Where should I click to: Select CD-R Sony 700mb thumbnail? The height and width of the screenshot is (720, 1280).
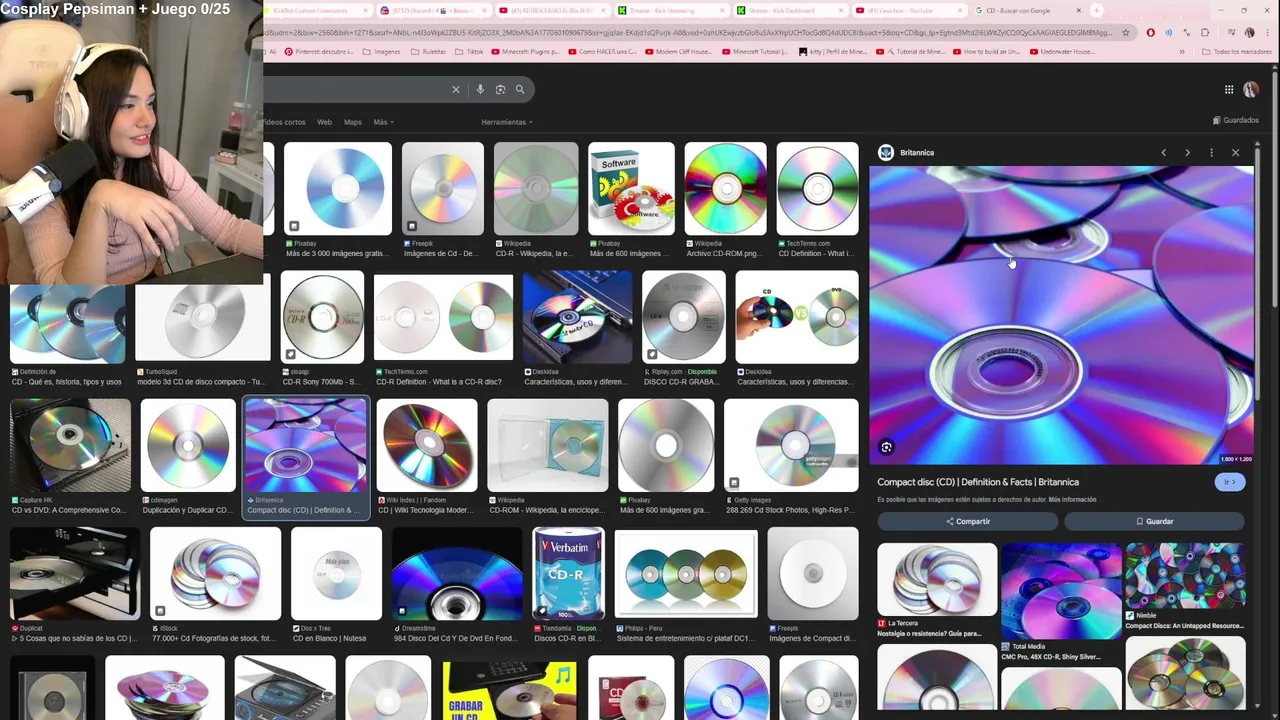tap(322, 316)
